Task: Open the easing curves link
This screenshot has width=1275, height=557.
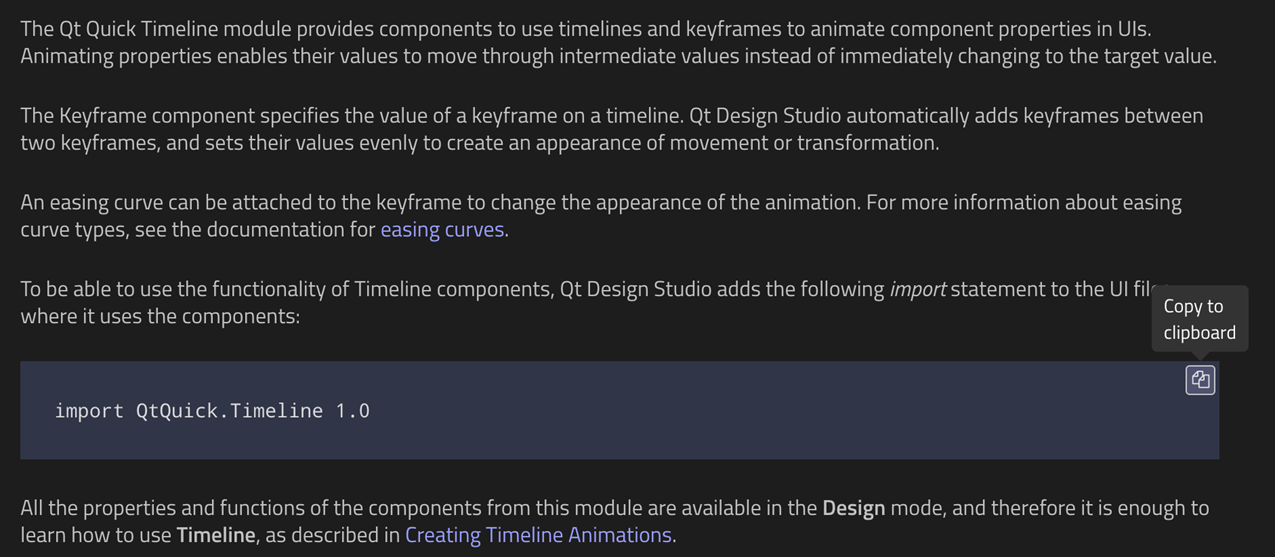Action: tap(442, 229)
